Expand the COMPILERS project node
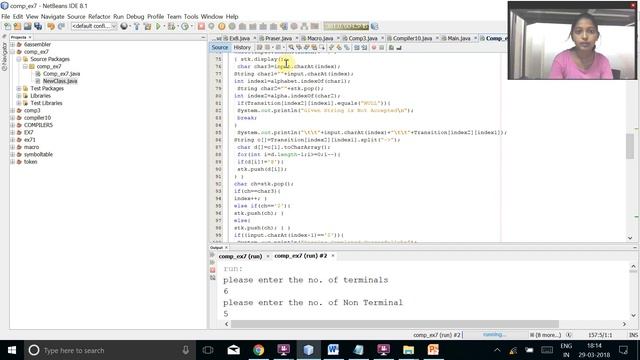 coord(13,125)
